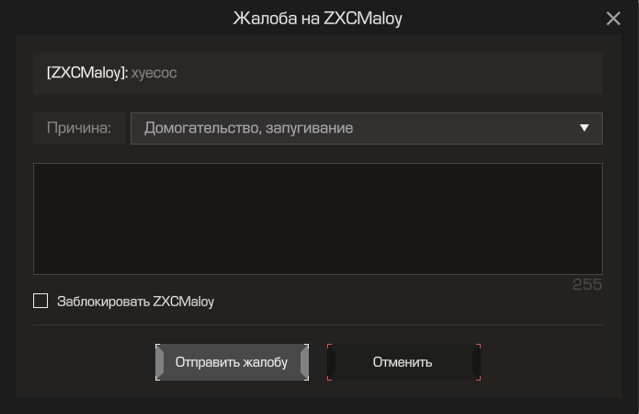The height and width of the screenshot is (414, 639).
Task: Click the reported message line 'xyecoc'
Action: pyautogui.click(x=154, y=73)
